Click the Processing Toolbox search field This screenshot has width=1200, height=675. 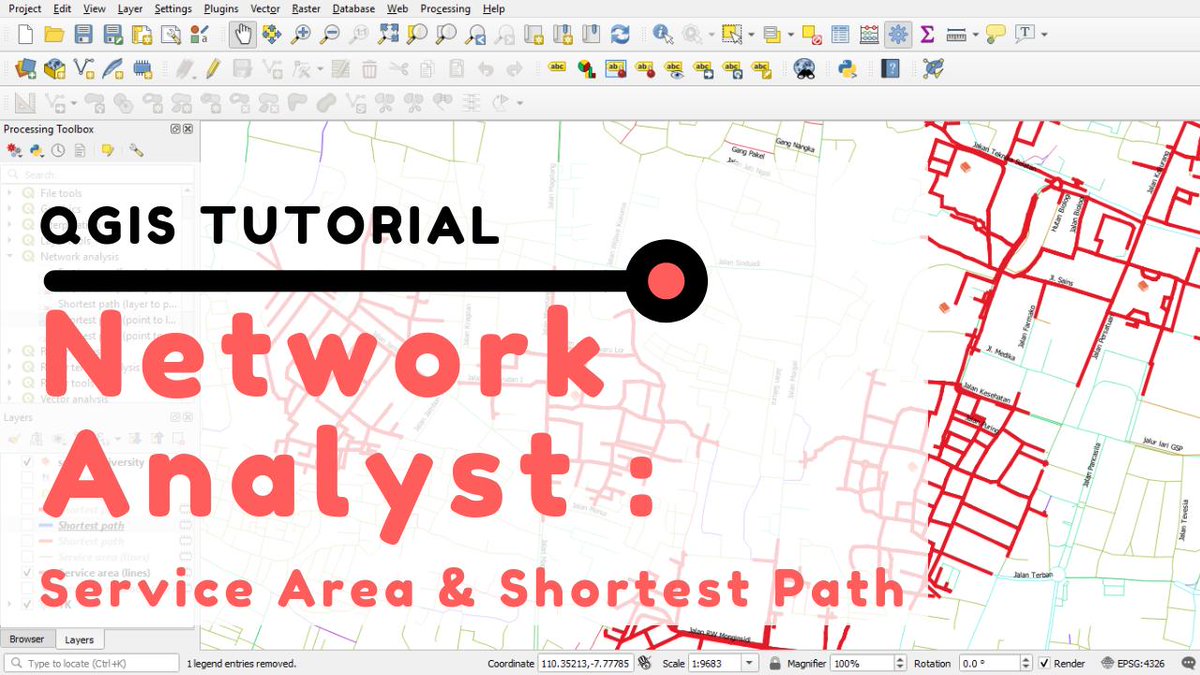[x=98, y=174]
